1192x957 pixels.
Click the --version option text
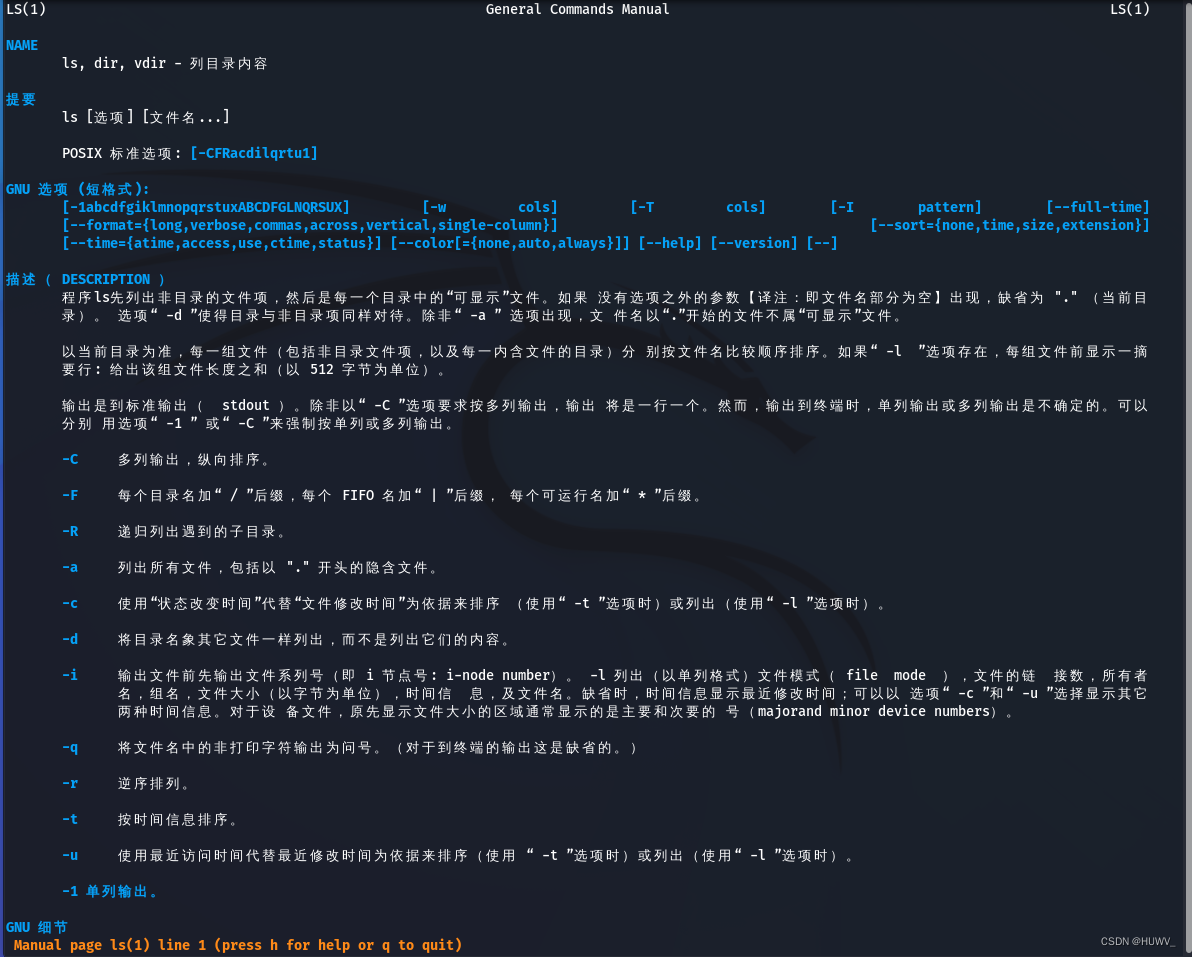tap(754, 243)
